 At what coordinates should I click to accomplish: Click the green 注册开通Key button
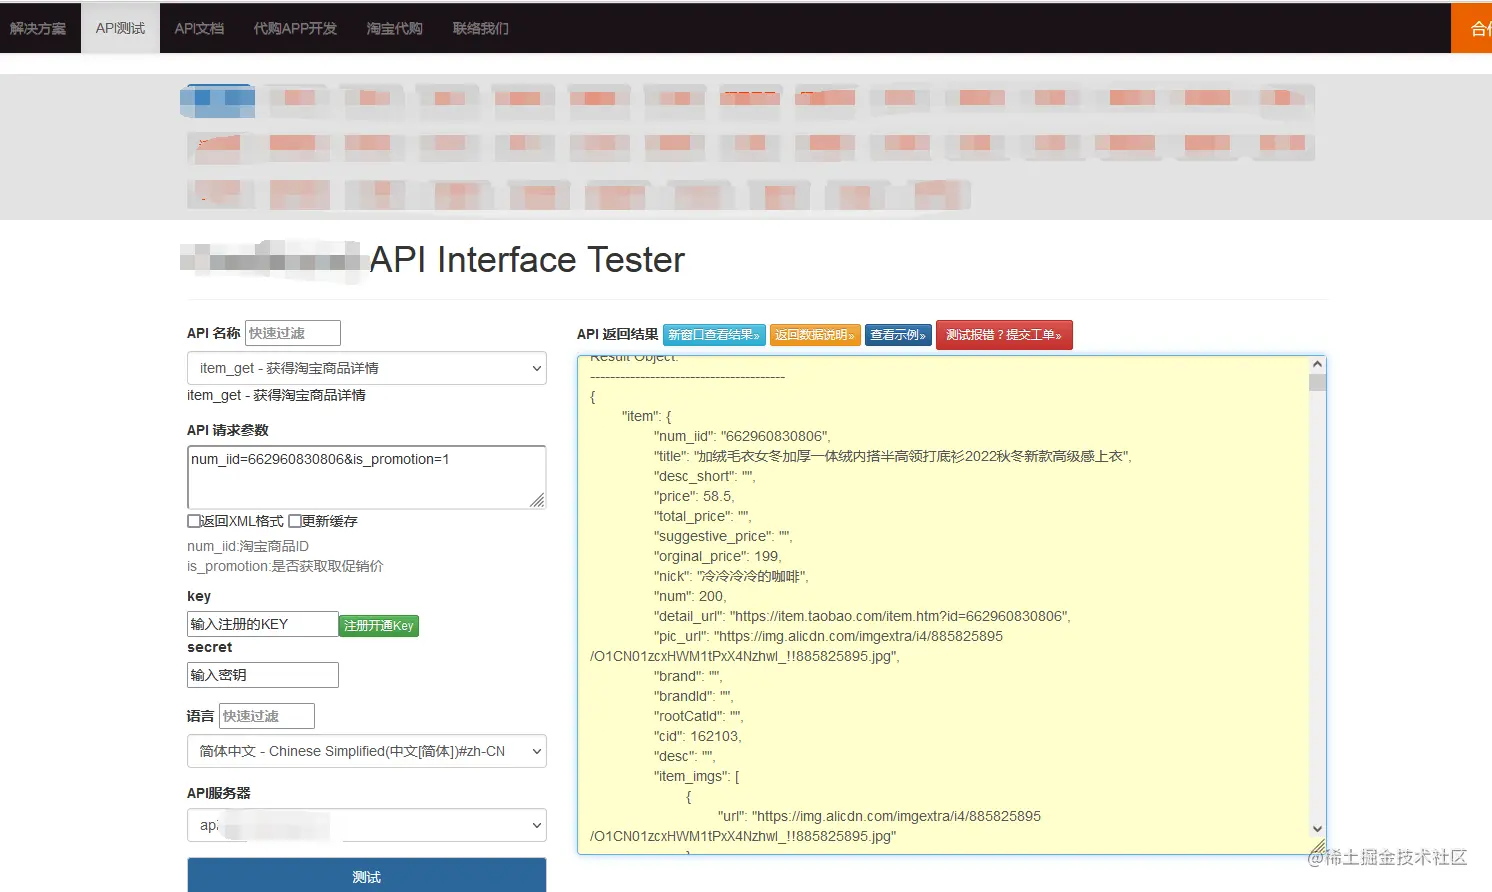[x=378, y=625]
